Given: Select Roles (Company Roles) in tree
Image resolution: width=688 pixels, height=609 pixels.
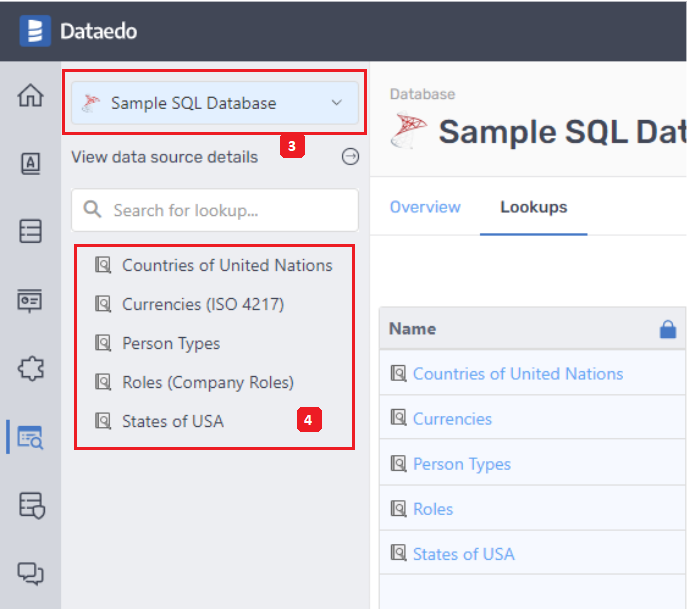Looking at the screenshot, I should pos(208,382).
